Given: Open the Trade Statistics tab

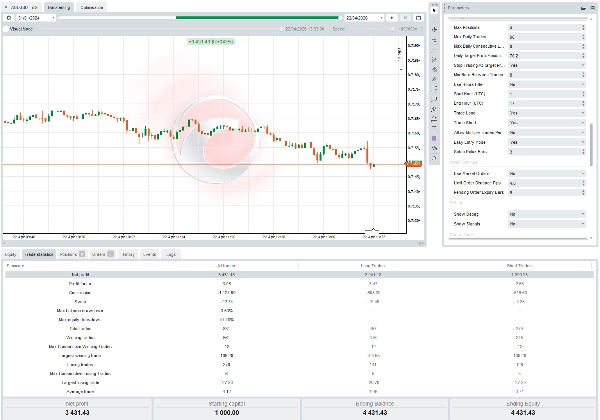Looking at the screenshot, I should 39,254.
